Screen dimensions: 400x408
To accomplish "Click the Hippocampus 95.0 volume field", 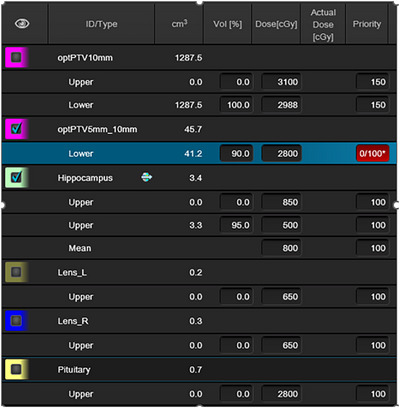I will pyautogui.click(x=236, y=225).
